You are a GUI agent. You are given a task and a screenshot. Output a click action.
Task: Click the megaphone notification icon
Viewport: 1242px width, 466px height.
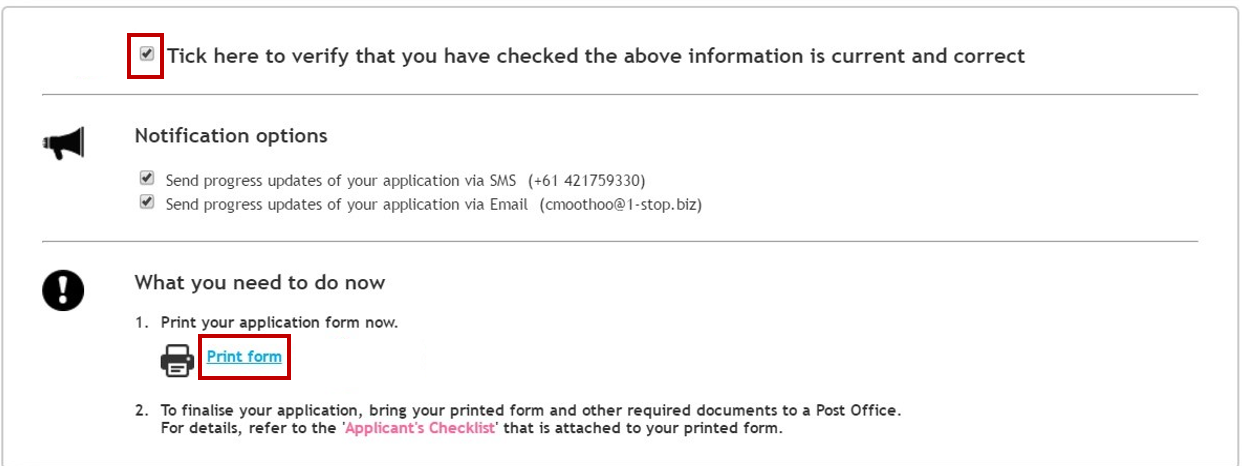coord(63,144)
